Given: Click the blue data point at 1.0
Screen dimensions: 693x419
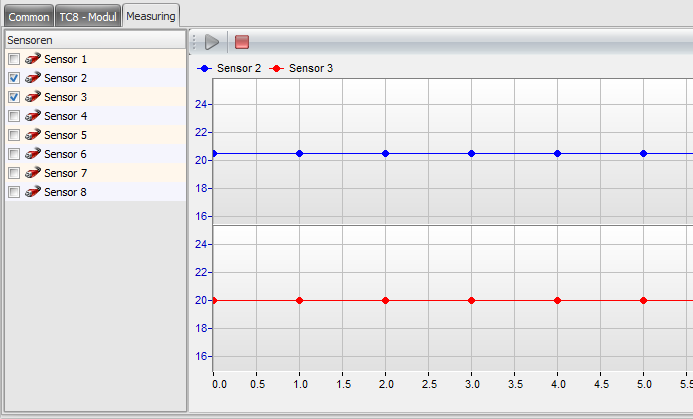Looking at the screenshot, I should 299,153.
